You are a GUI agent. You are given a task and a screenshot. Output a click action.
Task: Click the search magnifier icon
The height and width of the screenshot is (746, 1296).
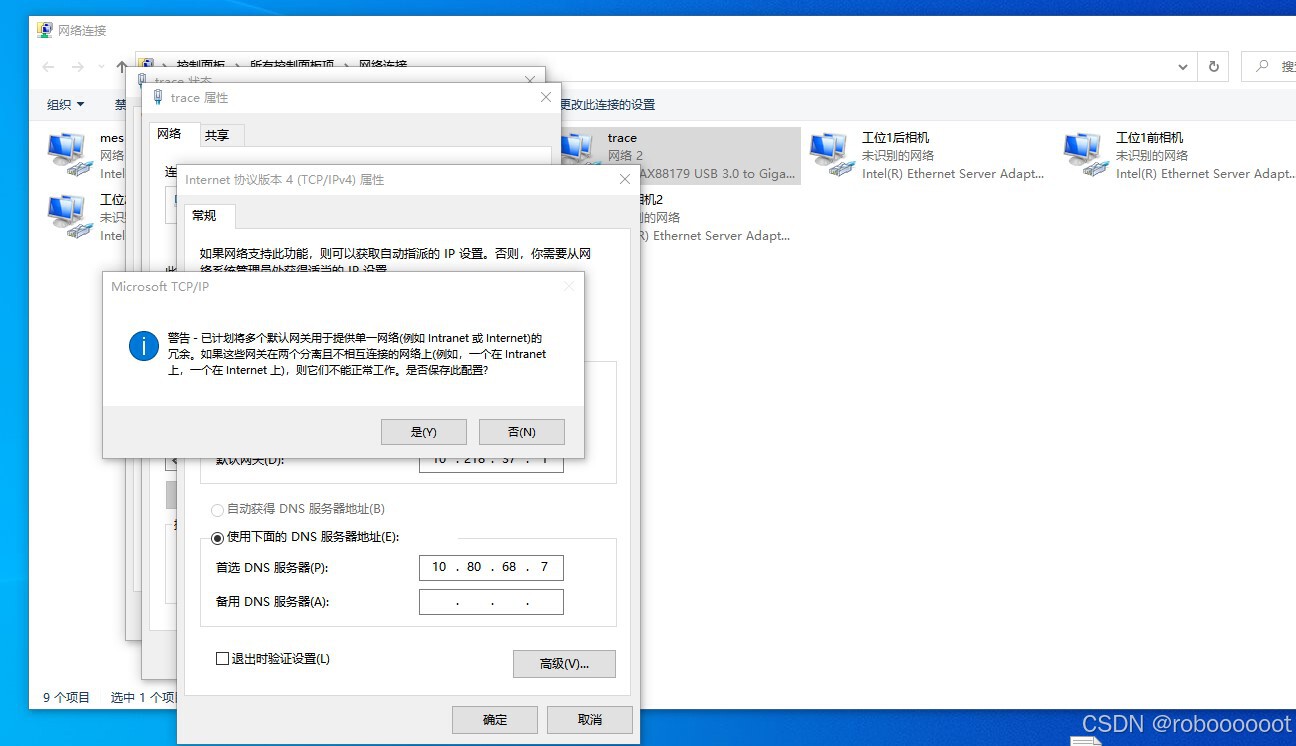click(1261, 67)
